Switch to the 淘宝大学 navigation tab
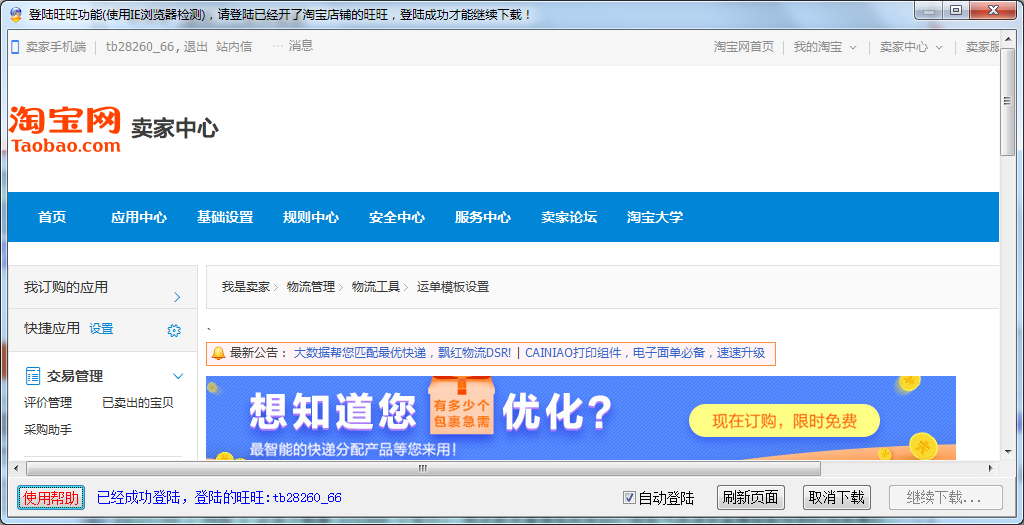This screenshot has height=525, width=1024. pyautogui.click(x=655, y=217)
